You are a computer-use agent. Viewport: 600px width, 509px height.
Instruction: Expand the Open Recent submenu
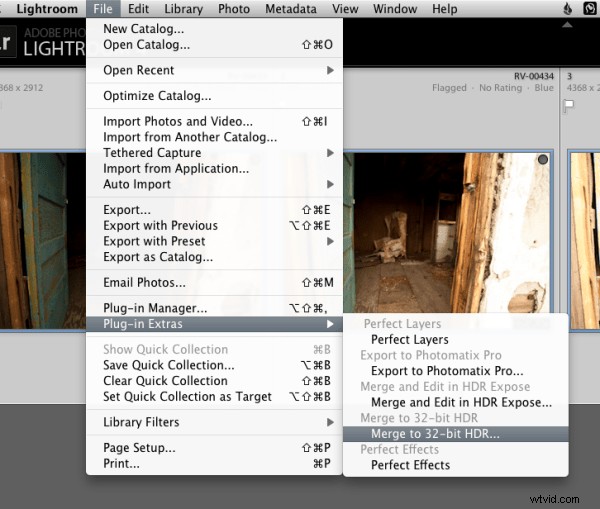click(x=214, y=70)
